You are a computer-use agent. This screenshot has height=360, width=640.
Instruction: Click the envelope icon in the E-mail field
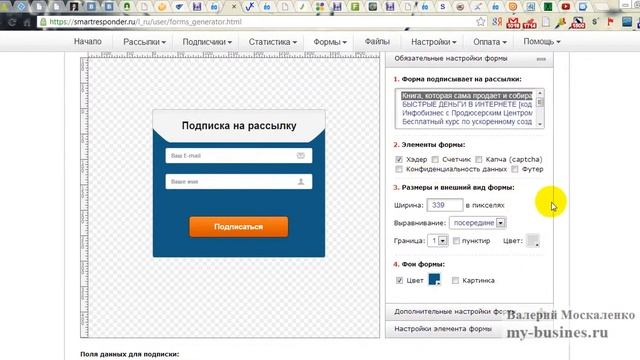click(x=301, y=156)
